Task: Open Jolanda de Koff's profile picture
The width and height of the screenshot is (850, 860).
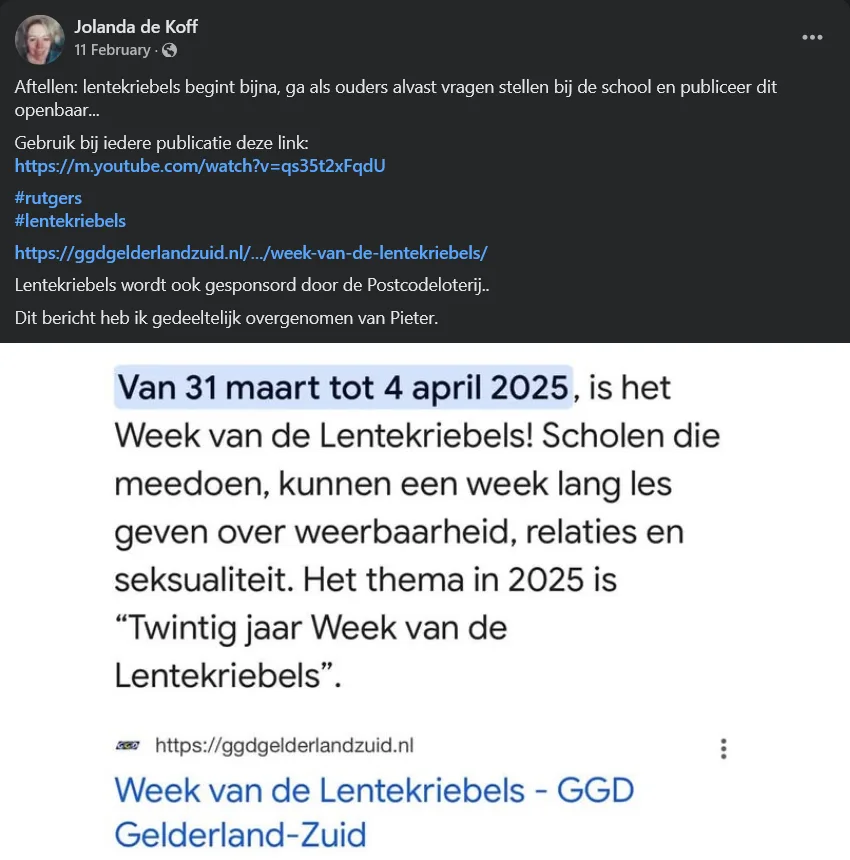Action: [x=39, y=39]
